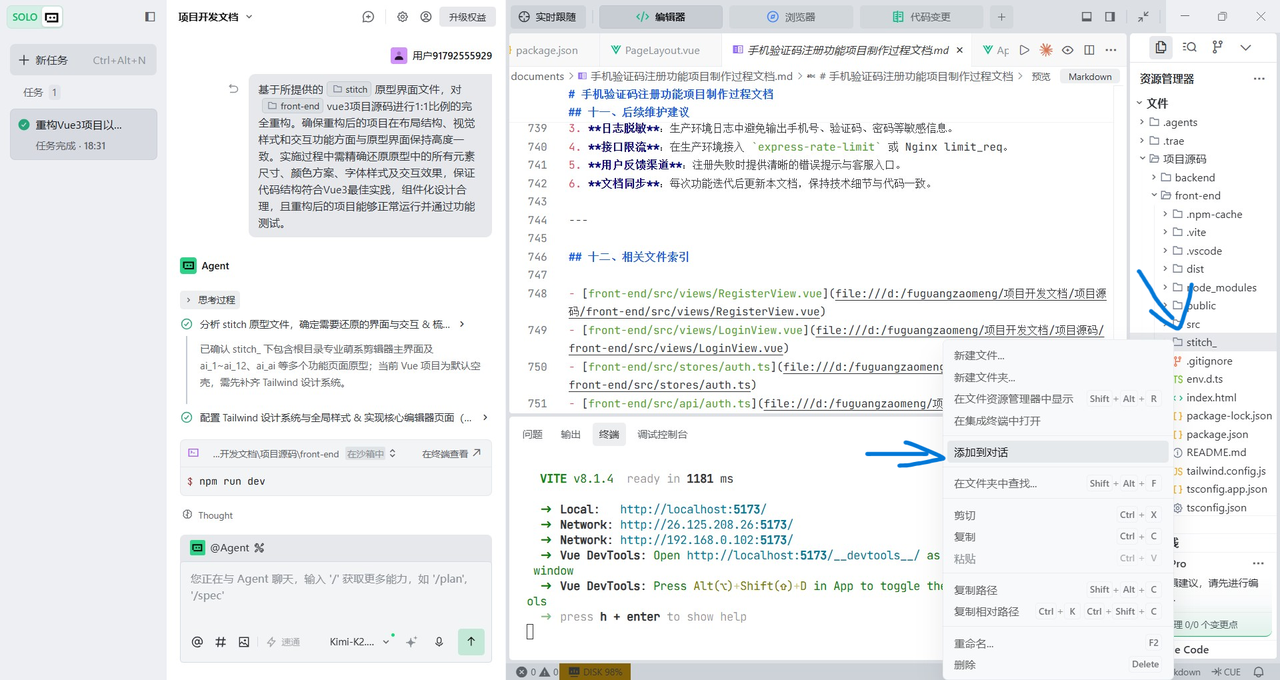Open the file explorer icon

tap(1160, 47)
